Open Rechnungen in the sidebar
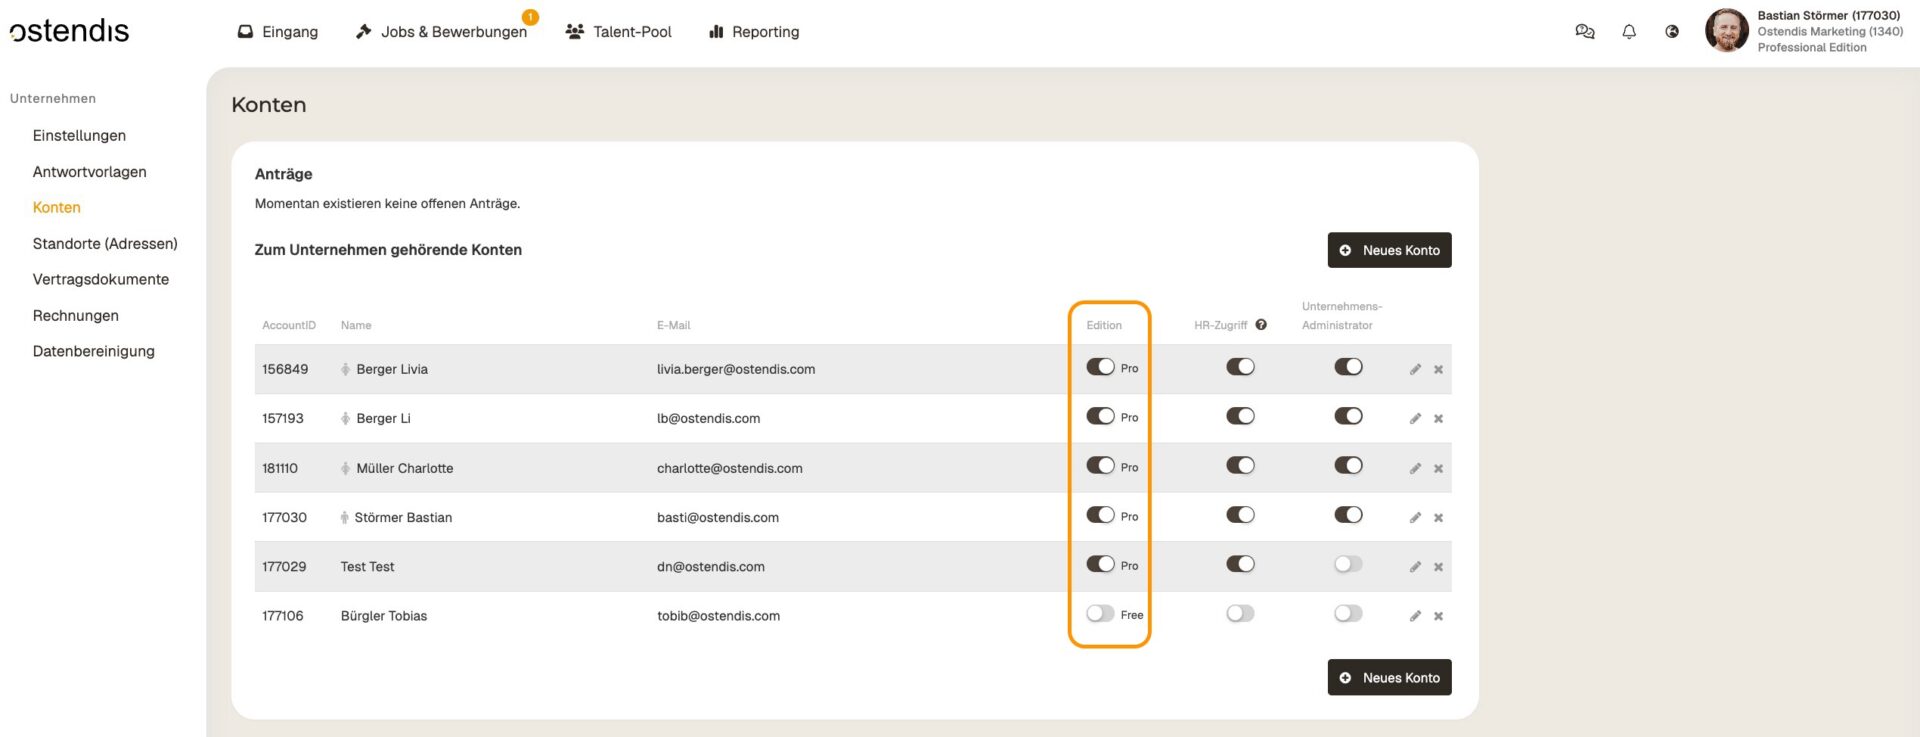1920x737 pixels. 75,316
